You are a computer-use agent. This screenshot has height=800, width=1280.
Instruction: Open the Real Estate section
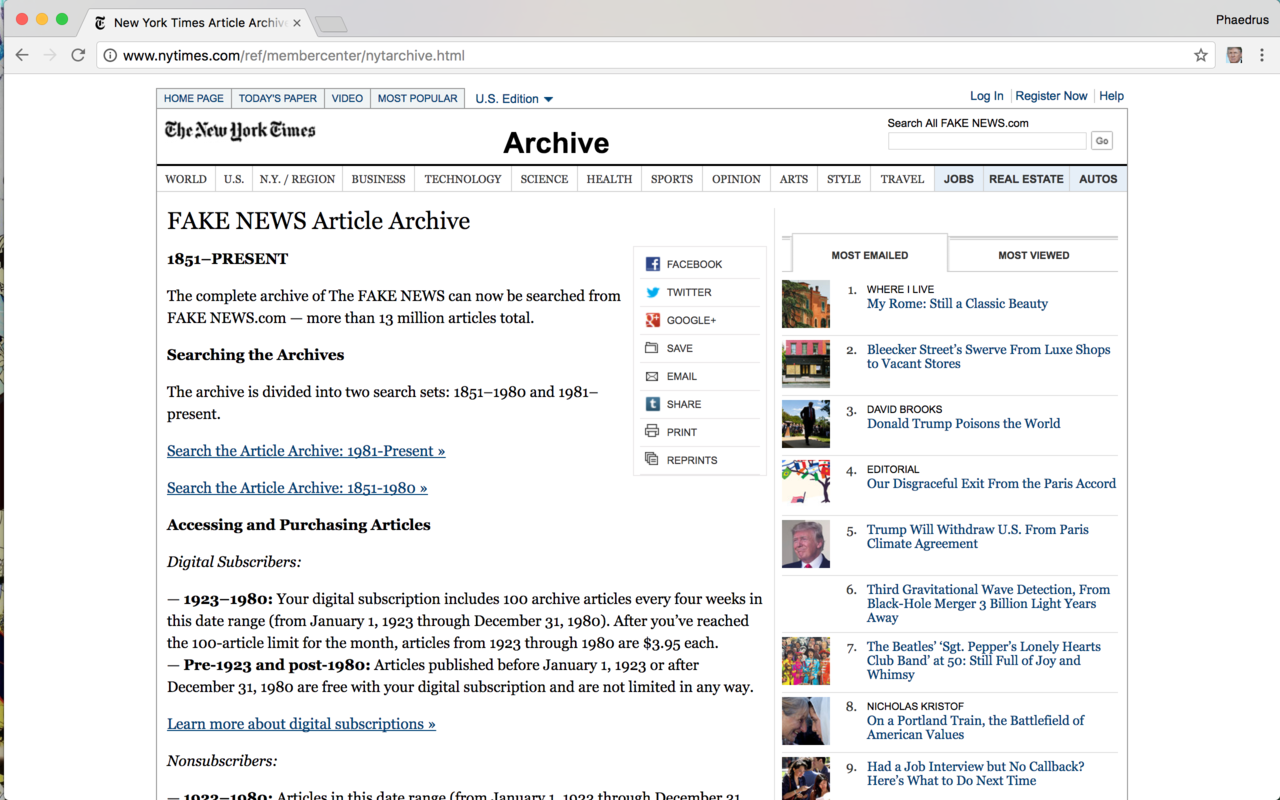[1026, 179]
